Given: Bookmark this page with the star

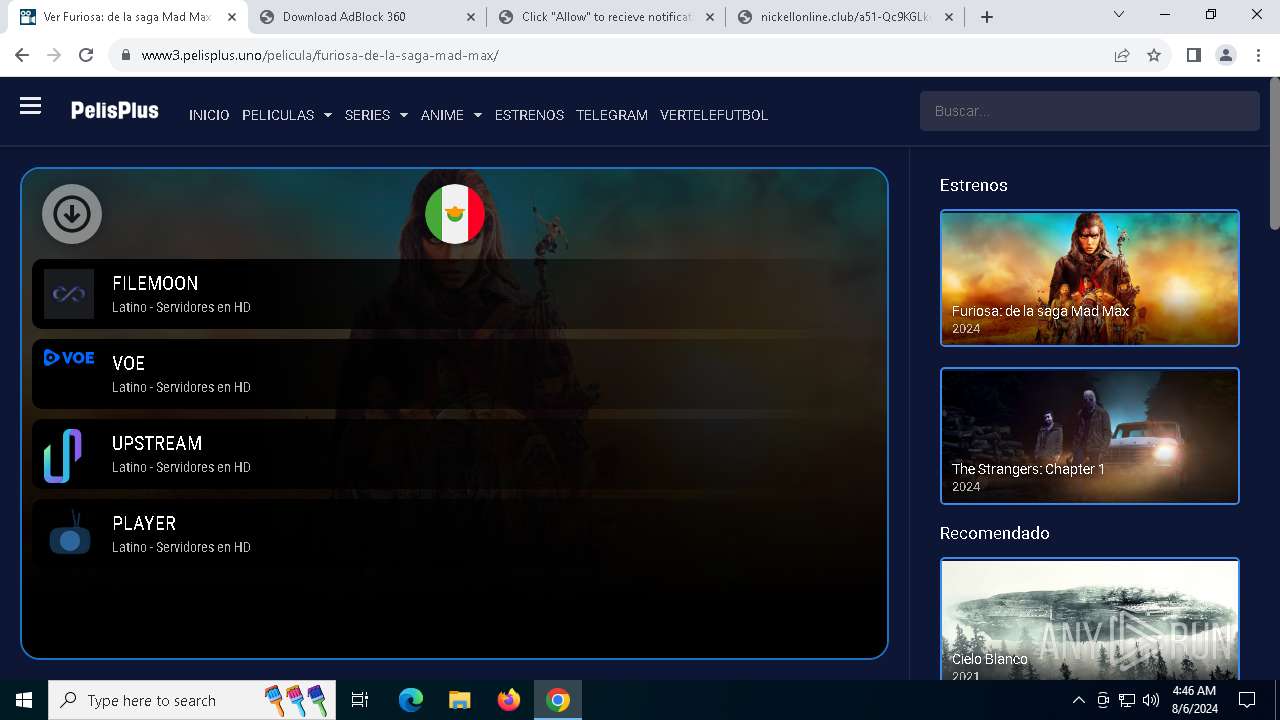Looking at the screenshot, I should (1154, 55).
